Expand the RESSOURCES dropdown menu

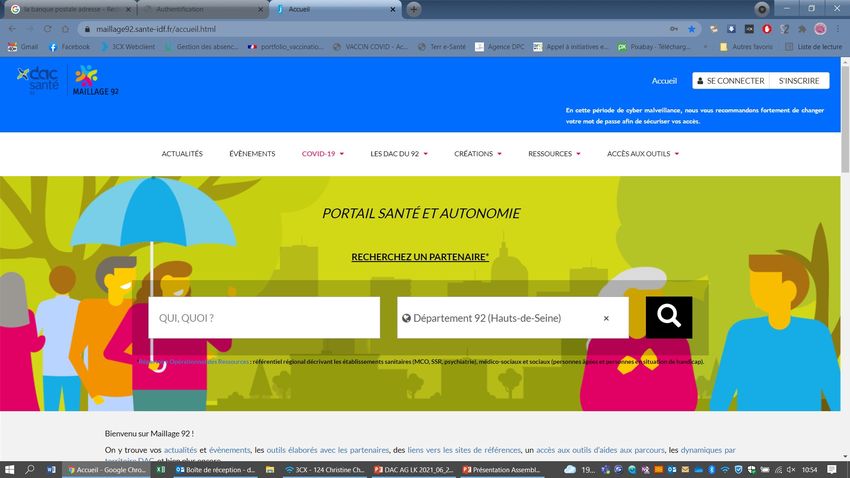point(554,154)
